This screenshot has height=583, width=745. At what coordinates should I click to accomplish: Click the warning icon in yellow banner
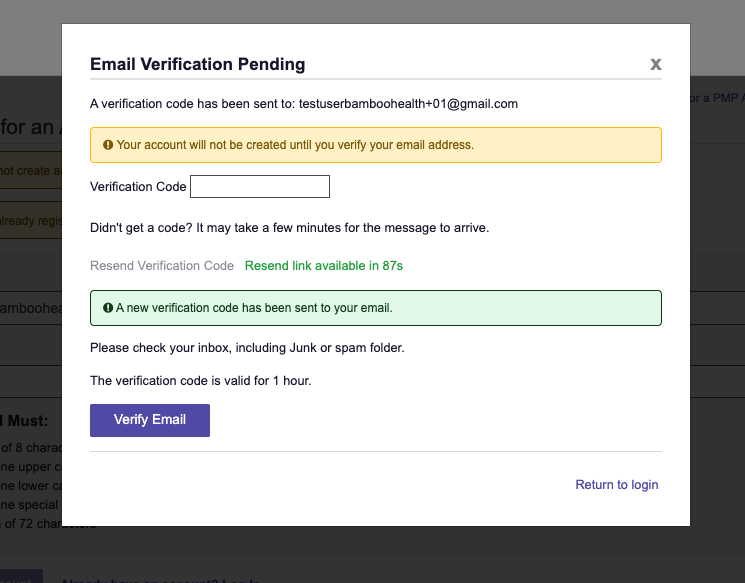pyautogui.click(x=108, y=144)
